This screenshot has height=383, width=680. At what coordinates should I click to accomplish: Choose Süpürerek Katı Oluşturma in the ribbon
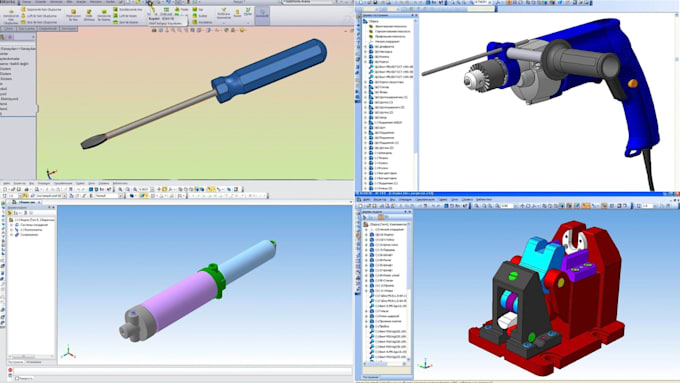pos(41,10)
